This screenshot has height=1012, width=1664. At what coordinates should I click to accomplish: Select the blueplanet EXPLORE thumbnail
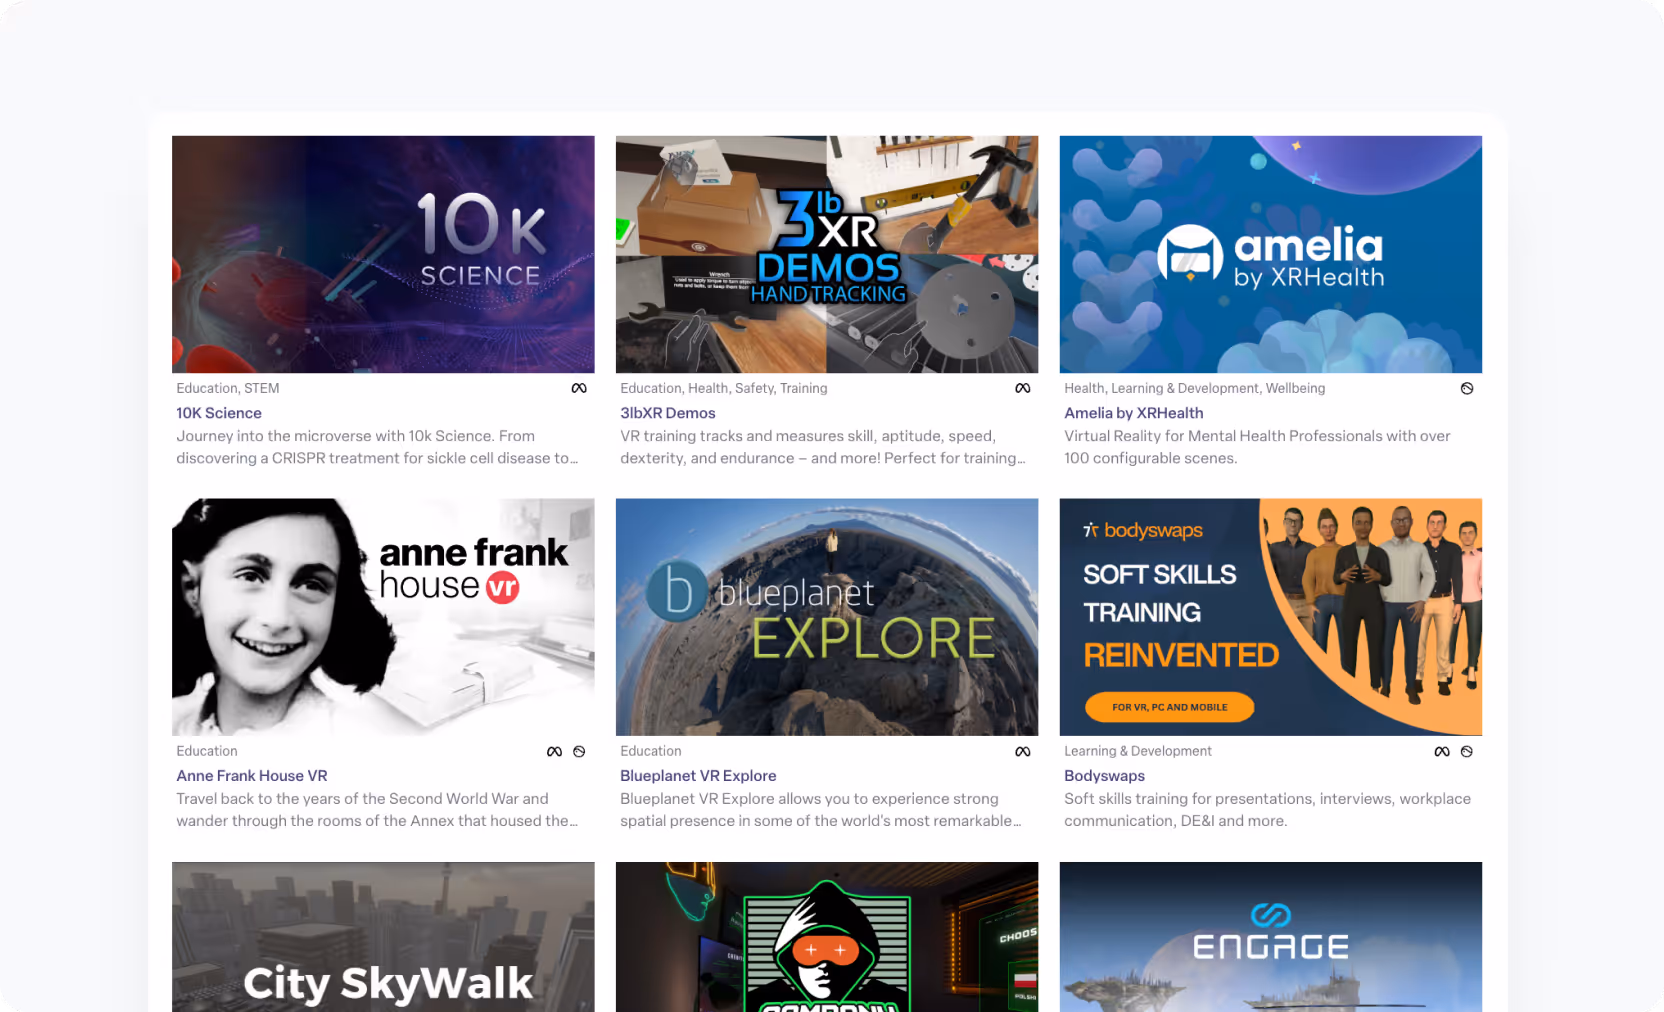827,617
